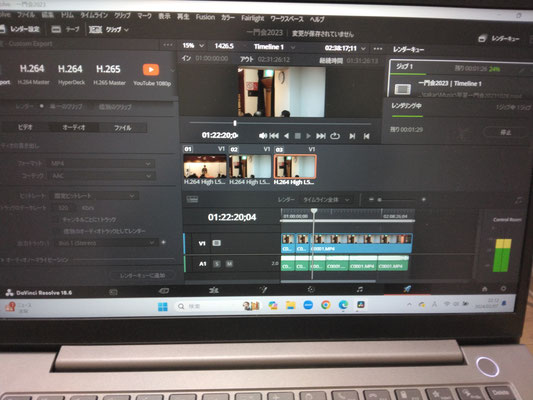
Task: Open the Fairlight menu
Action: coord(253,18)
